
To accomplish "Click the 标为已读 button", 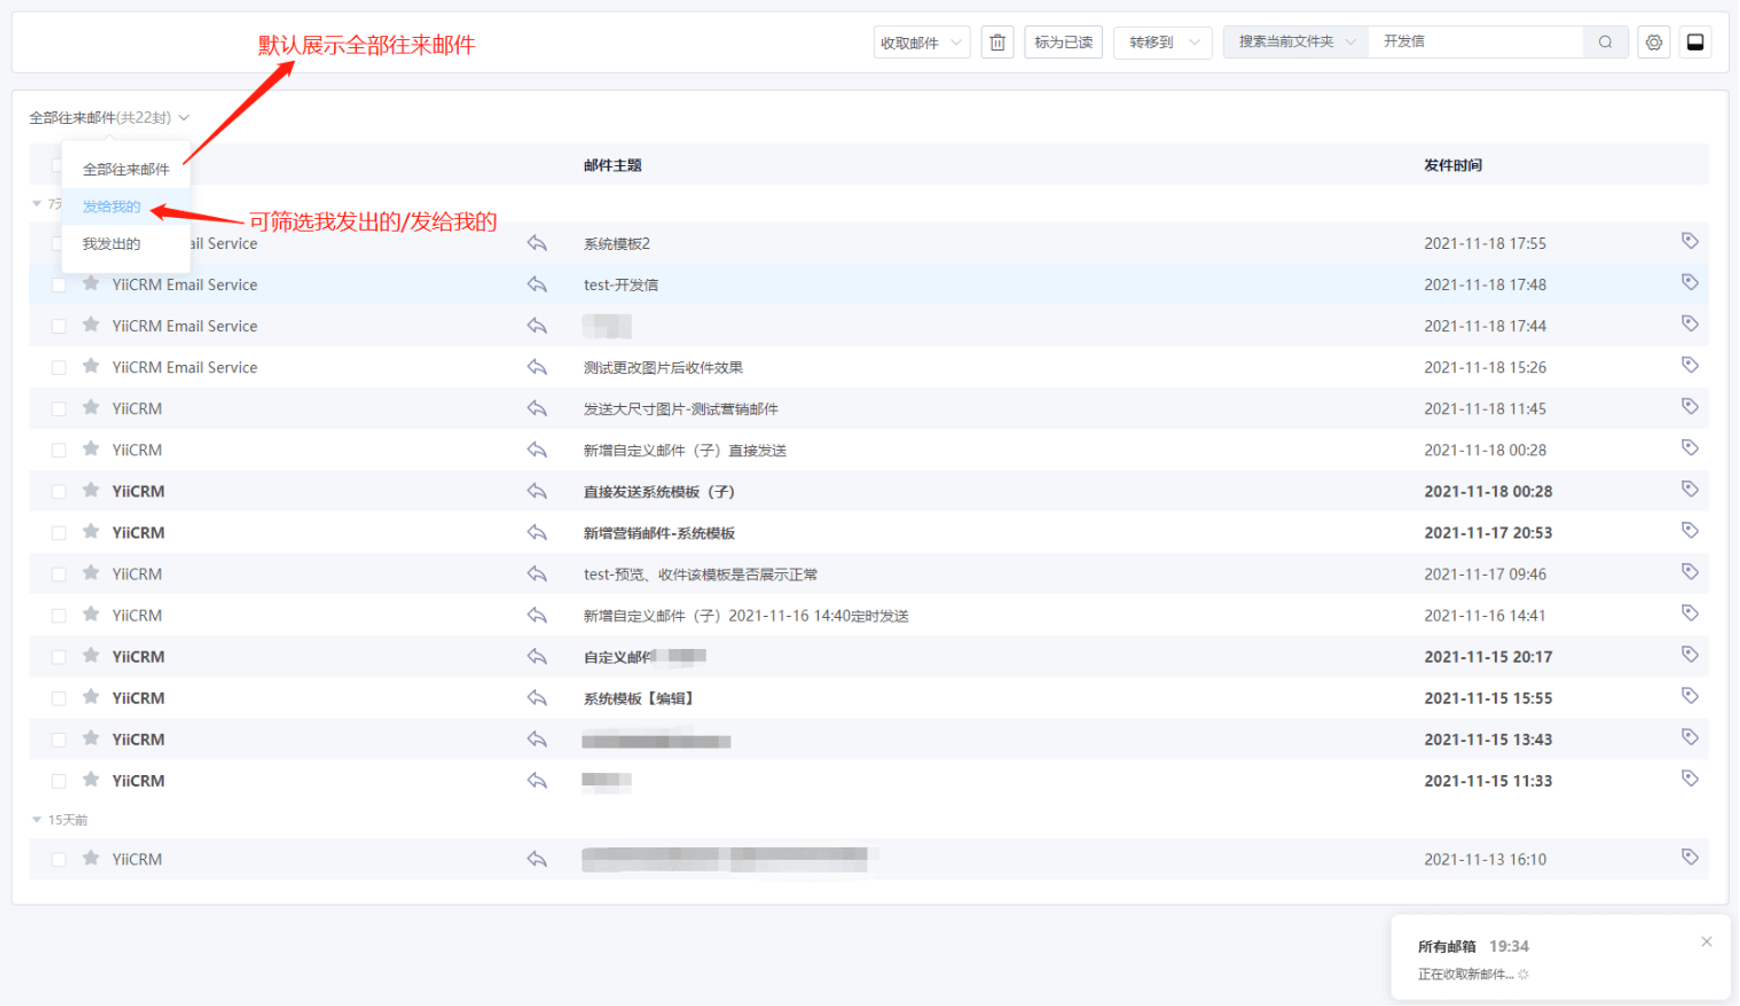I will pos(1063,42).
